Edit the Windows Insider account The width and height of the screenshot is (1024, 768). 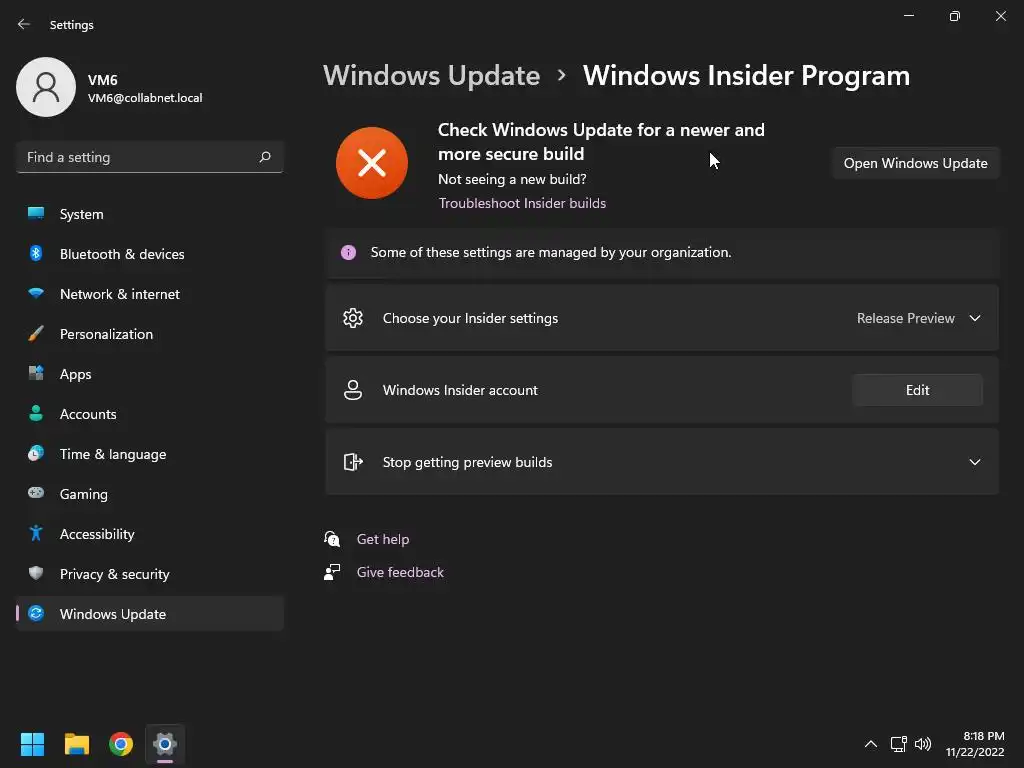coord(917,390)
